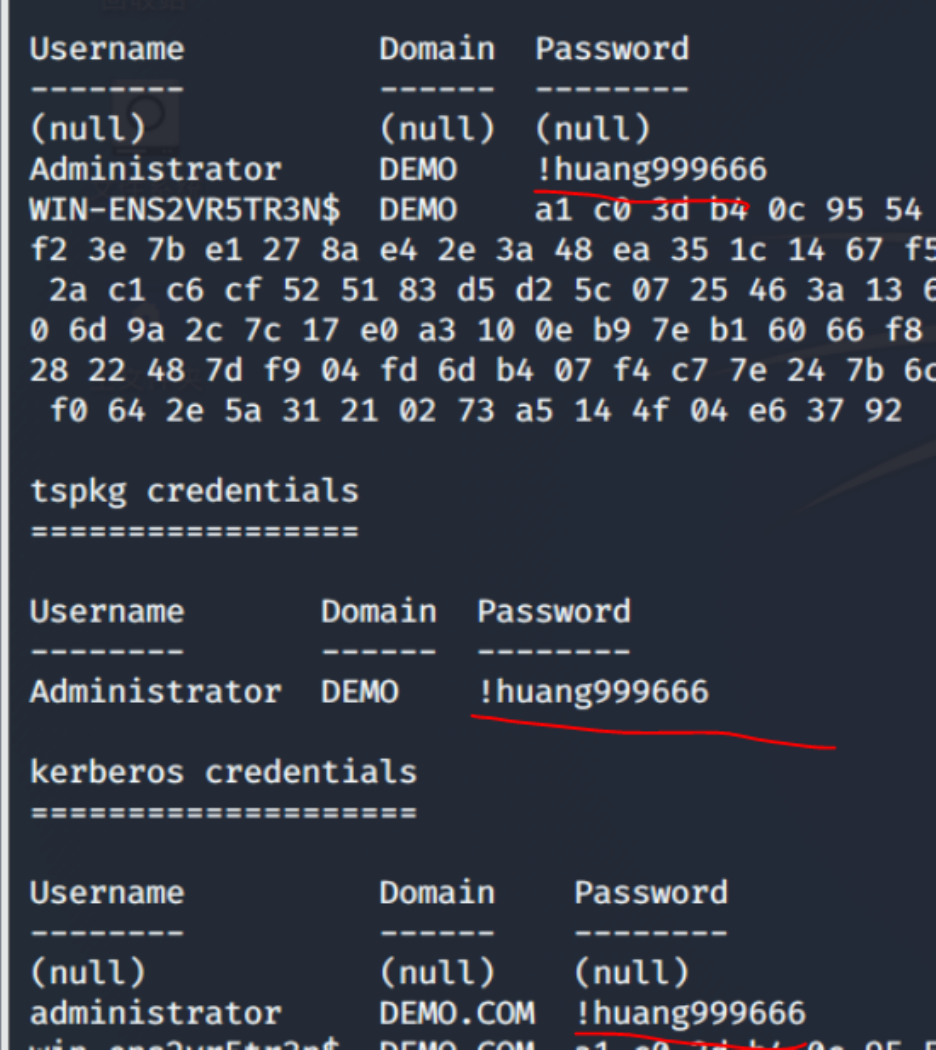Image resolution: width=936 pixels, height=1050 pixels.
Task: Click the Username column header in the tspkg table
Action: point(107,611)
